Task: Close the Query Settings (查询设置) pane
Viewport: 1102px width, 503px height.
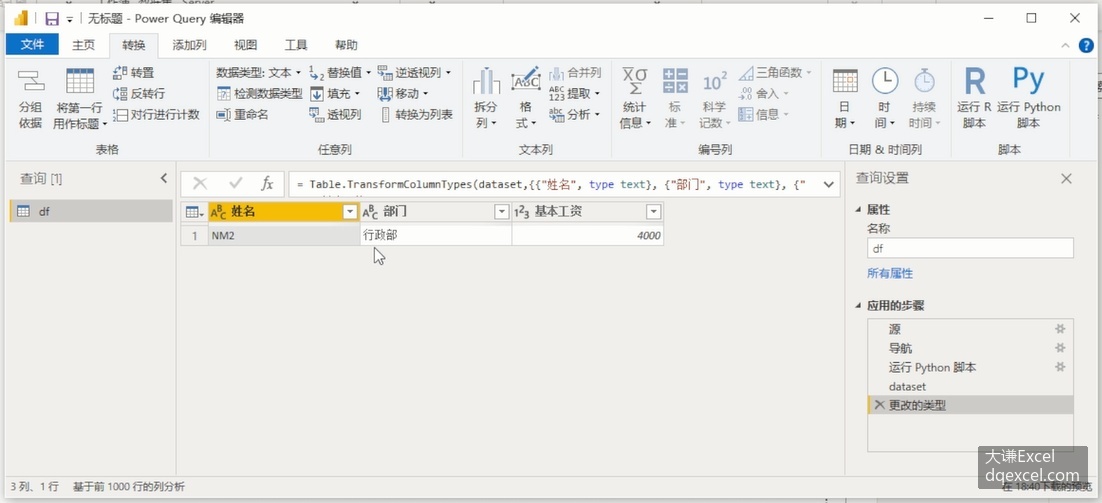Action: [1066, 178]
